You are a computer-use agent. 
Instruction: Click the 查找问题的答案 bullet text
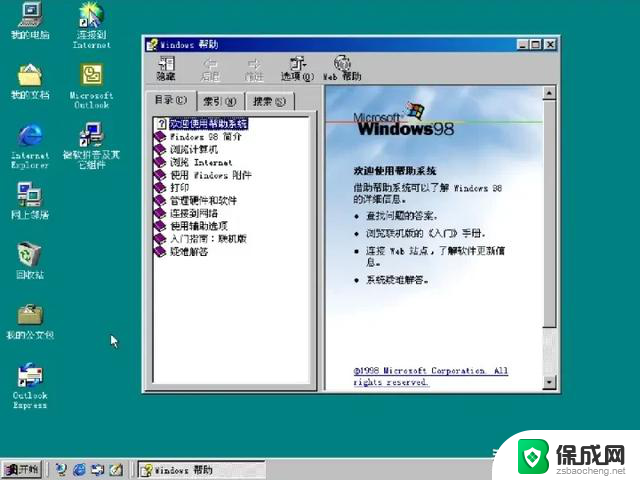click(x=402, y=216)
